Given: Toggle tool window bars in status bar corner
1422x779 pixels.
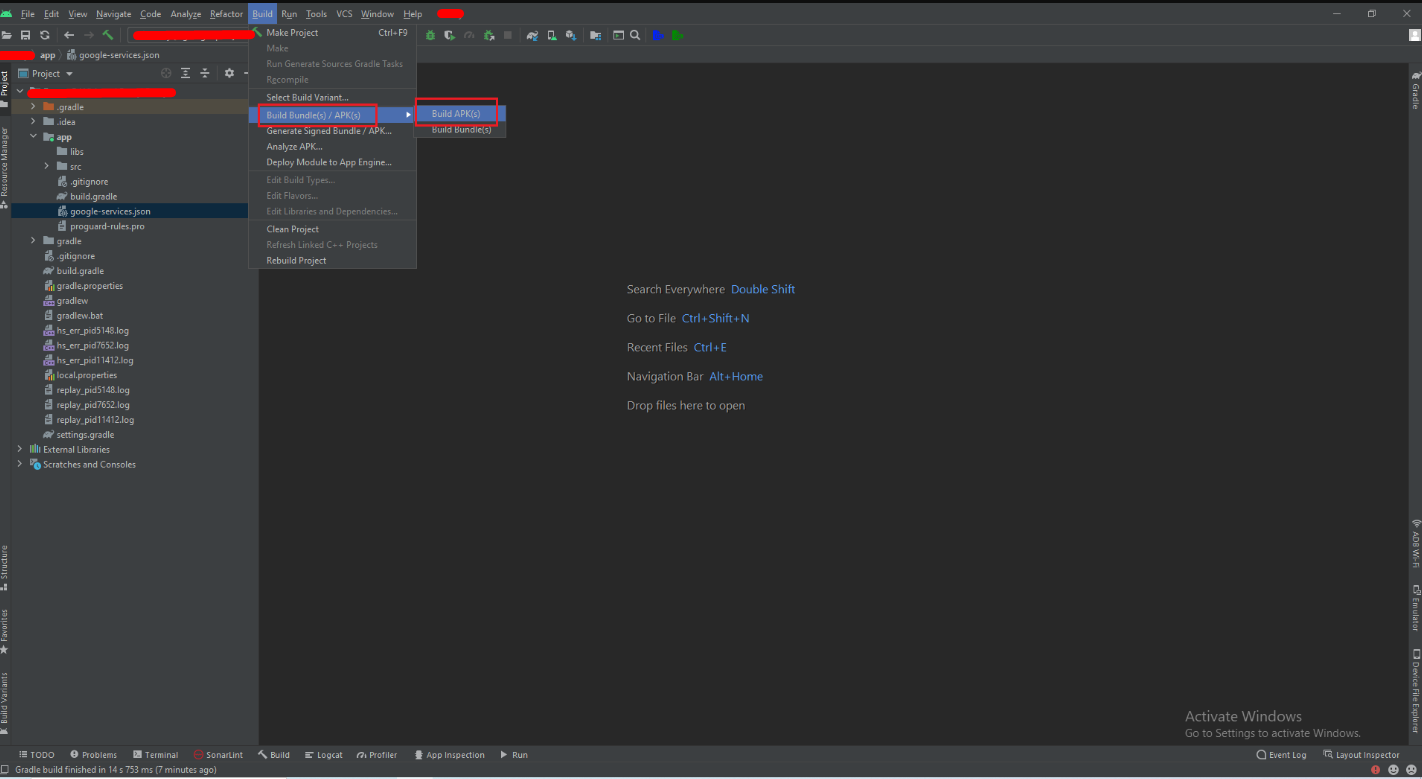Looking at the screenshot, I should (7, 770).
